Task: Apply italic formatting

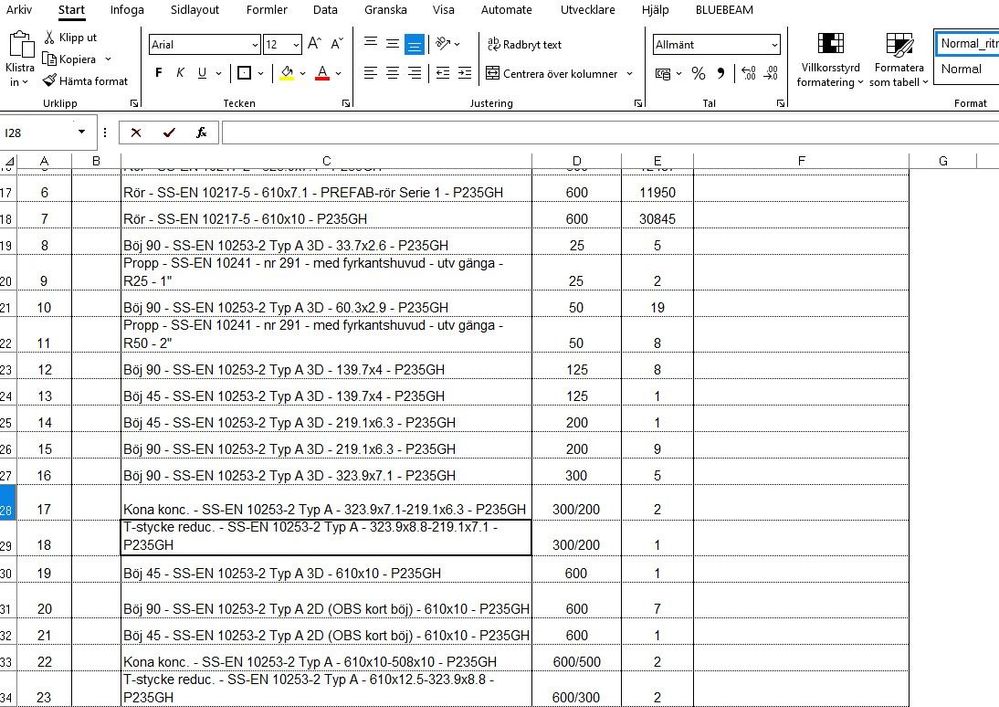Action: (178, 72)
